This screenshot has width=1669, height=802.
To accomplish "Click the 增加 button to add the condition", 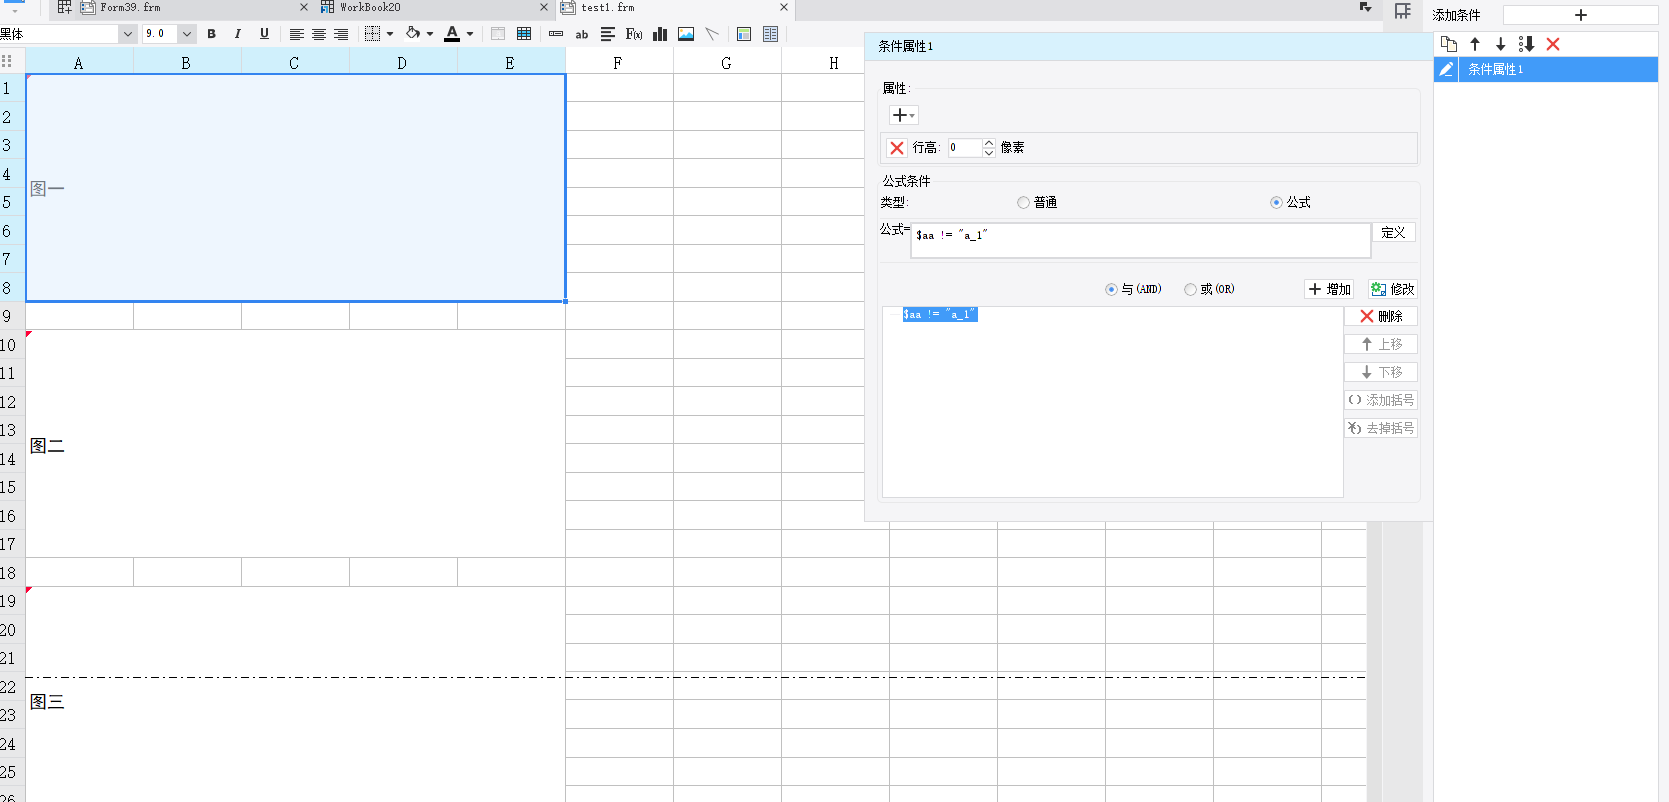I will pyautogui.click(x=1330, y=289).
